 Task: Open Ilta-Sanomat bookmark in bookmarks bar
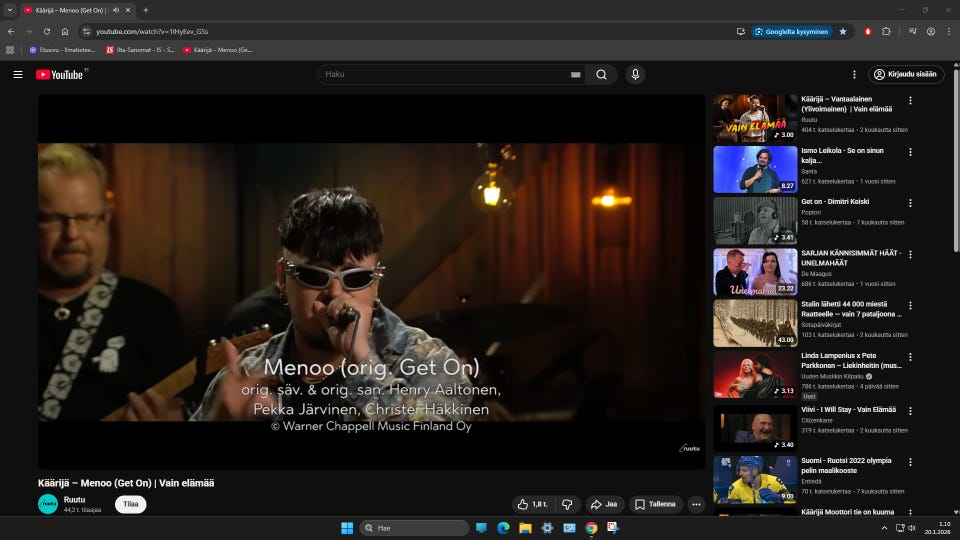140,49
